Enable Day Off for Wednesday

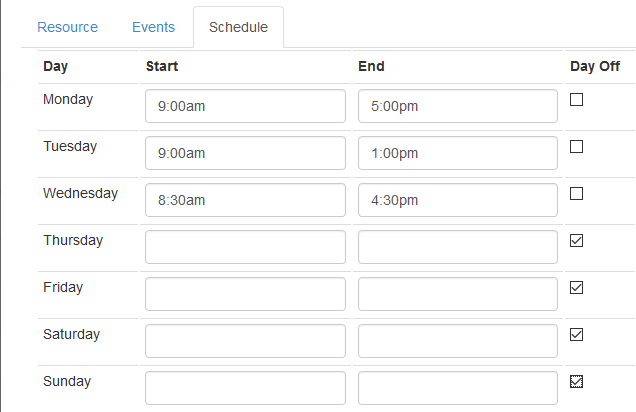[x=576, y=194]
